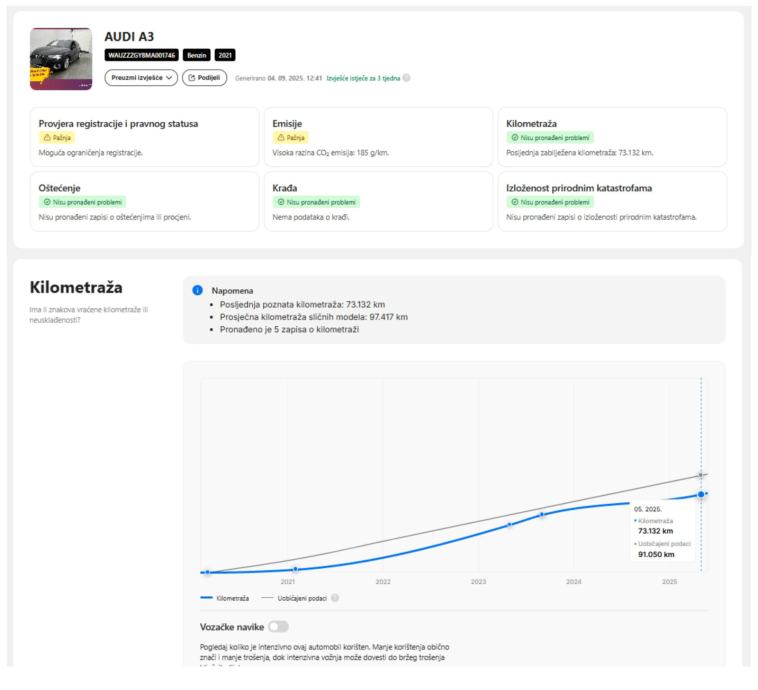Toggle the Kilometraža series in chart legend

pos(226,598)
